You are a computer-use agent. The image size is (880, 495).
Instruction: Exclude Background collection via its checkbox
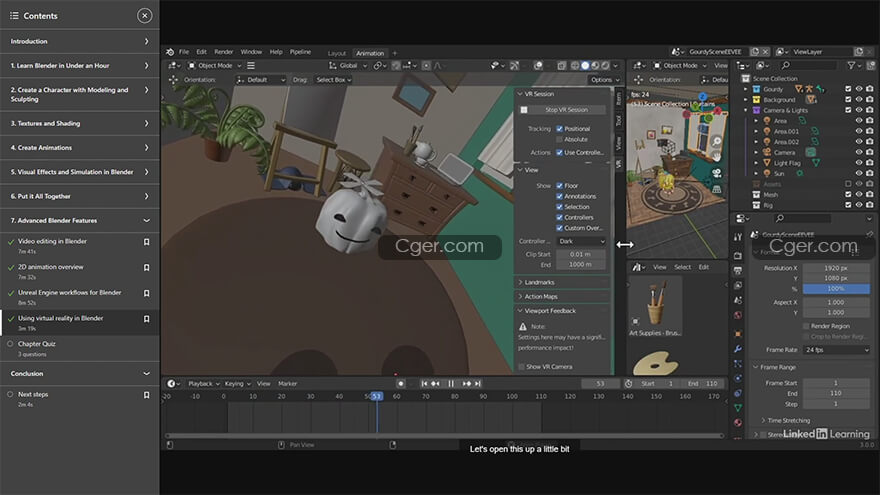[848, 99]
